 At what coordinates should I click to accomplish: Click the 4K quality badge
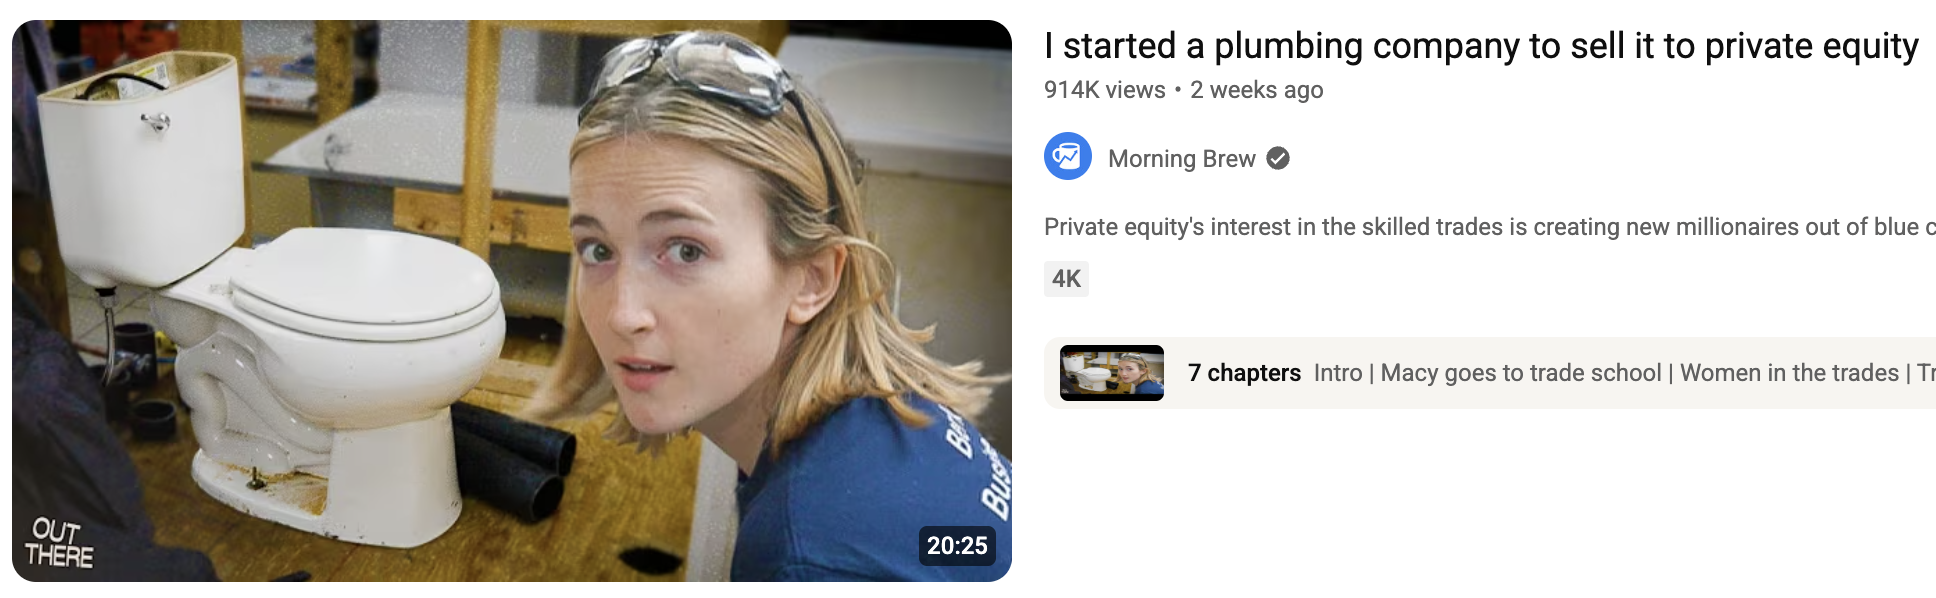point(1066,279)
